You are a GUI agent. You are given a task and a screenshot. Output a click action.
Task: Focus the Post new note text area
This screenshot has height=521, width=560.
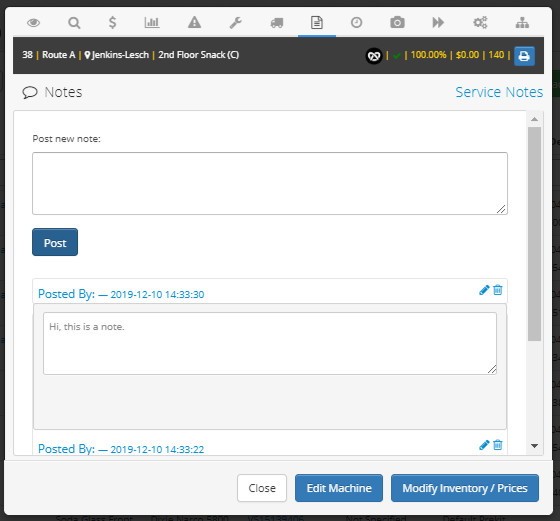click(270, 184)
